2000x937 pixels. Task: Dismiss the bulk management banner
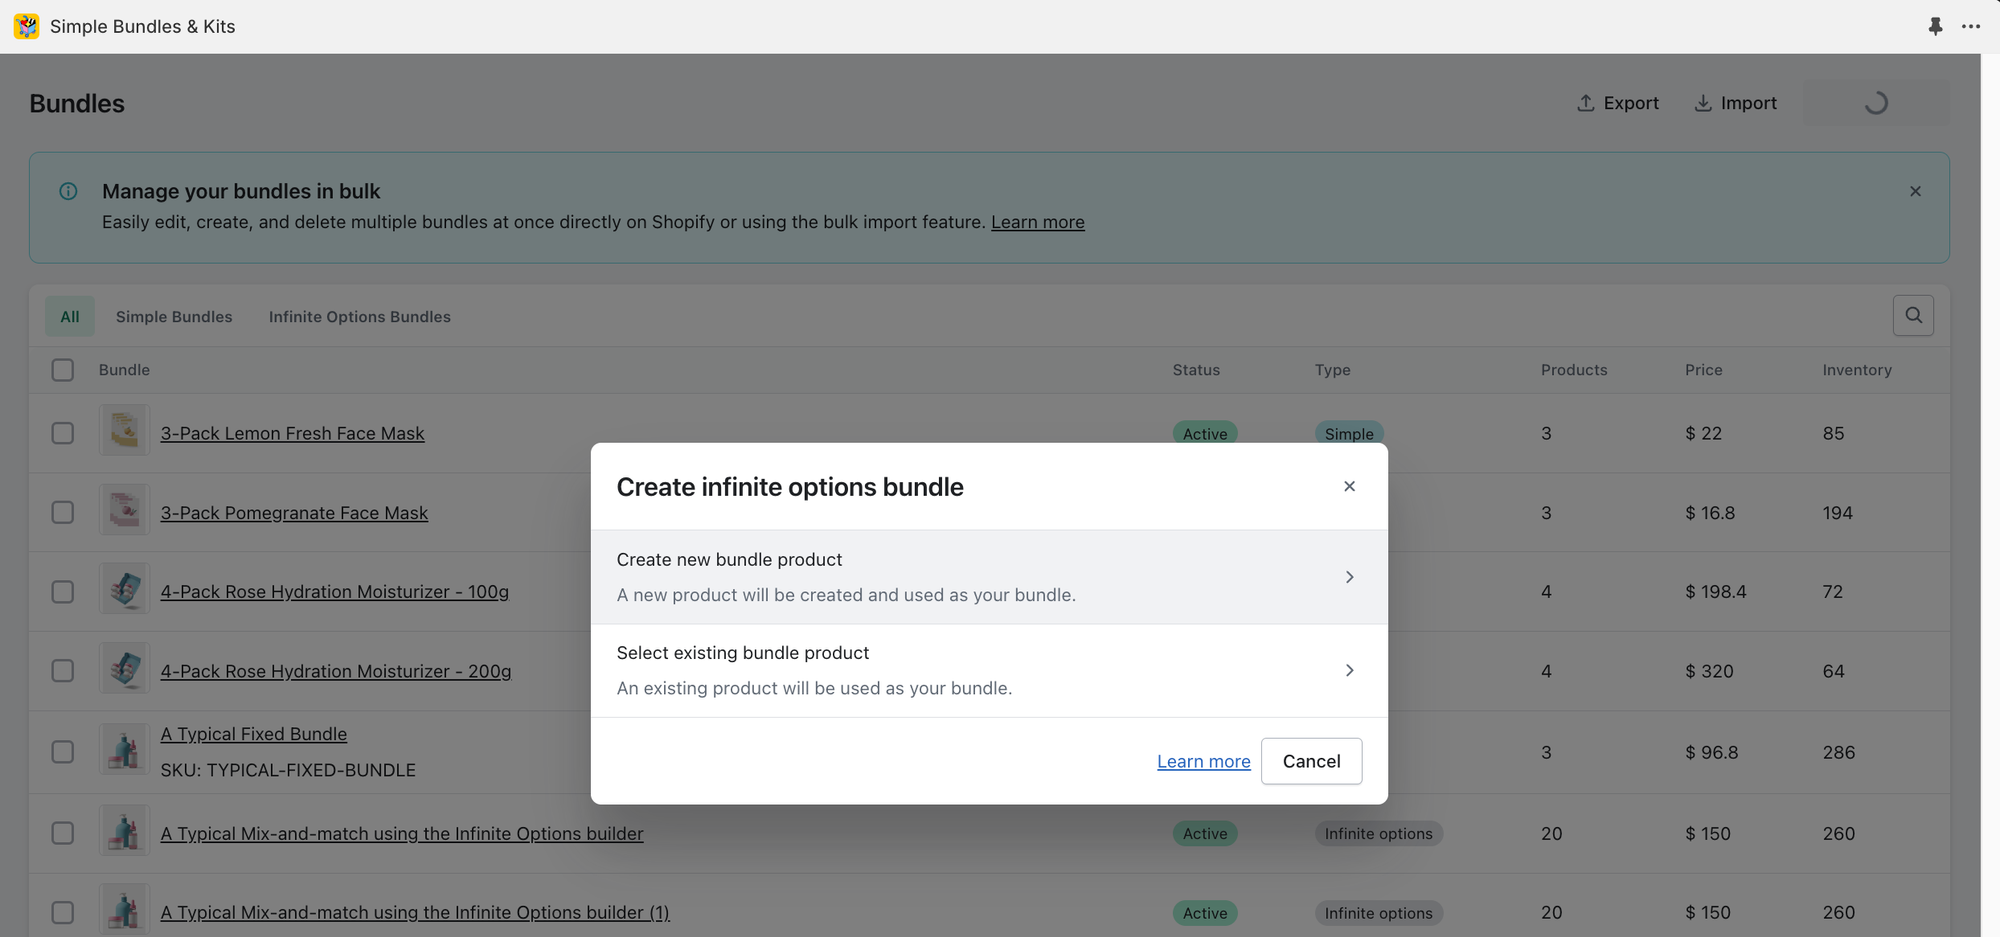(x=1915, y=191)
